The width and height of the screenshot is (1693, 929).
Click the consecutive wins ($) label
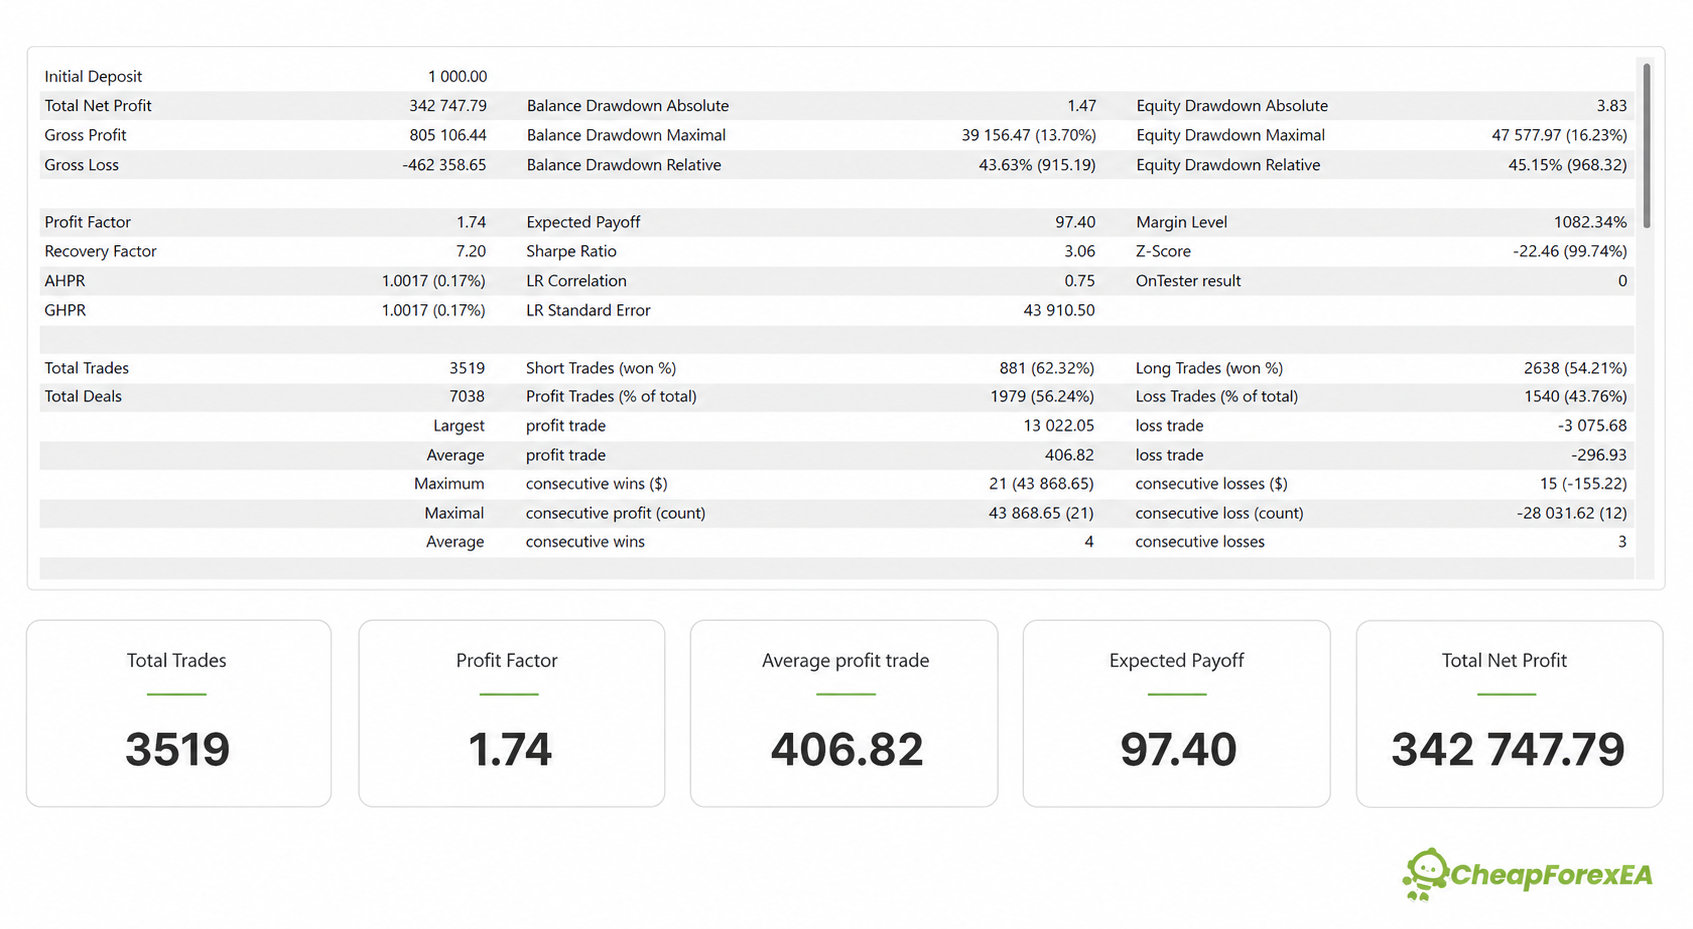596,483
